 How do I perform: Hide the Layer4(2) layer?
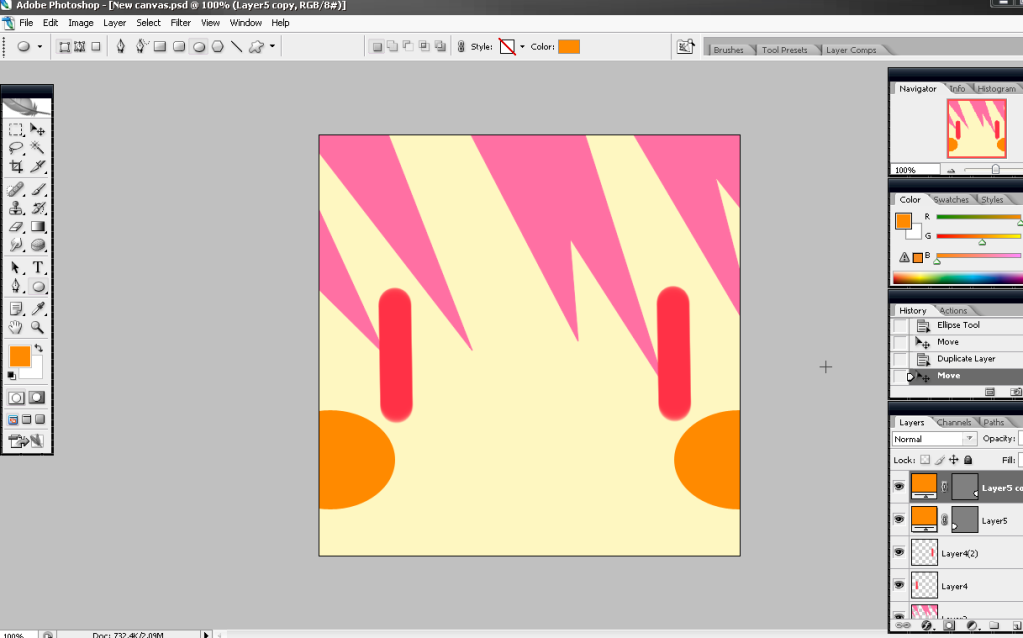(x=899, y=553)
